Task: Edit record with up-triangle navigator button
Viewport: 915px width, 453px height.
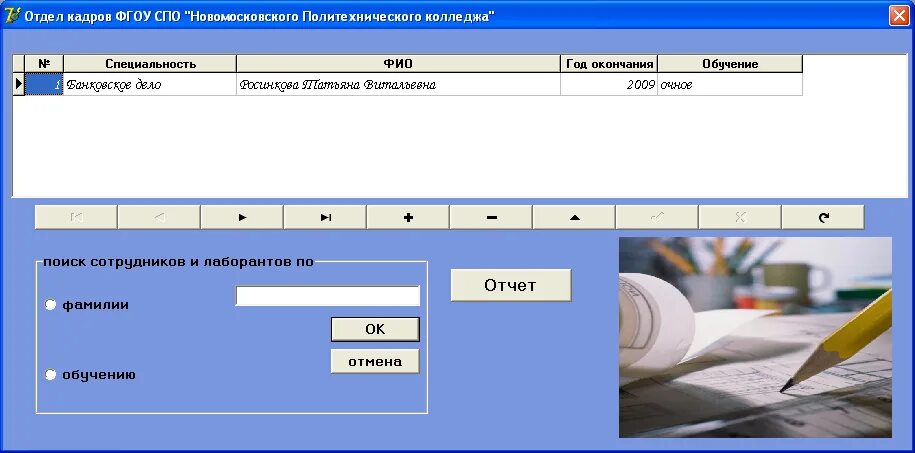Action: (574, 217)
